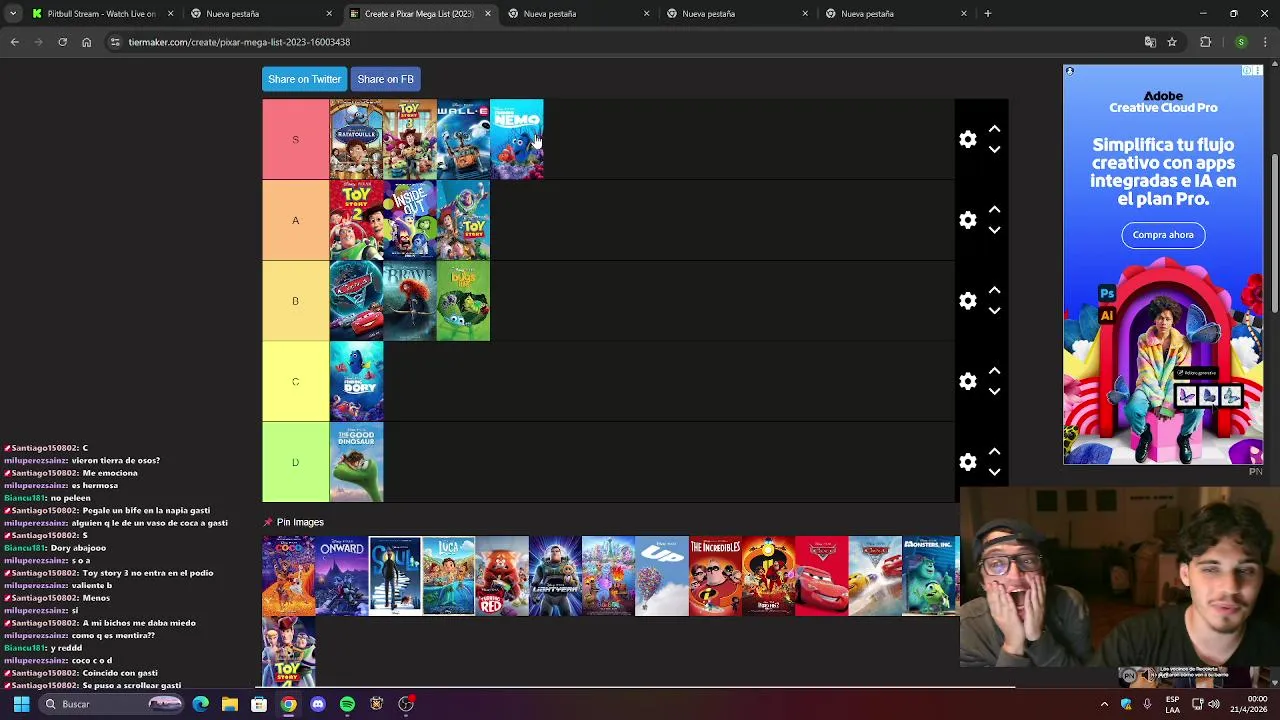
Task: Click Compra ahora in the Adobe ad
Action: click(1163, 235)
